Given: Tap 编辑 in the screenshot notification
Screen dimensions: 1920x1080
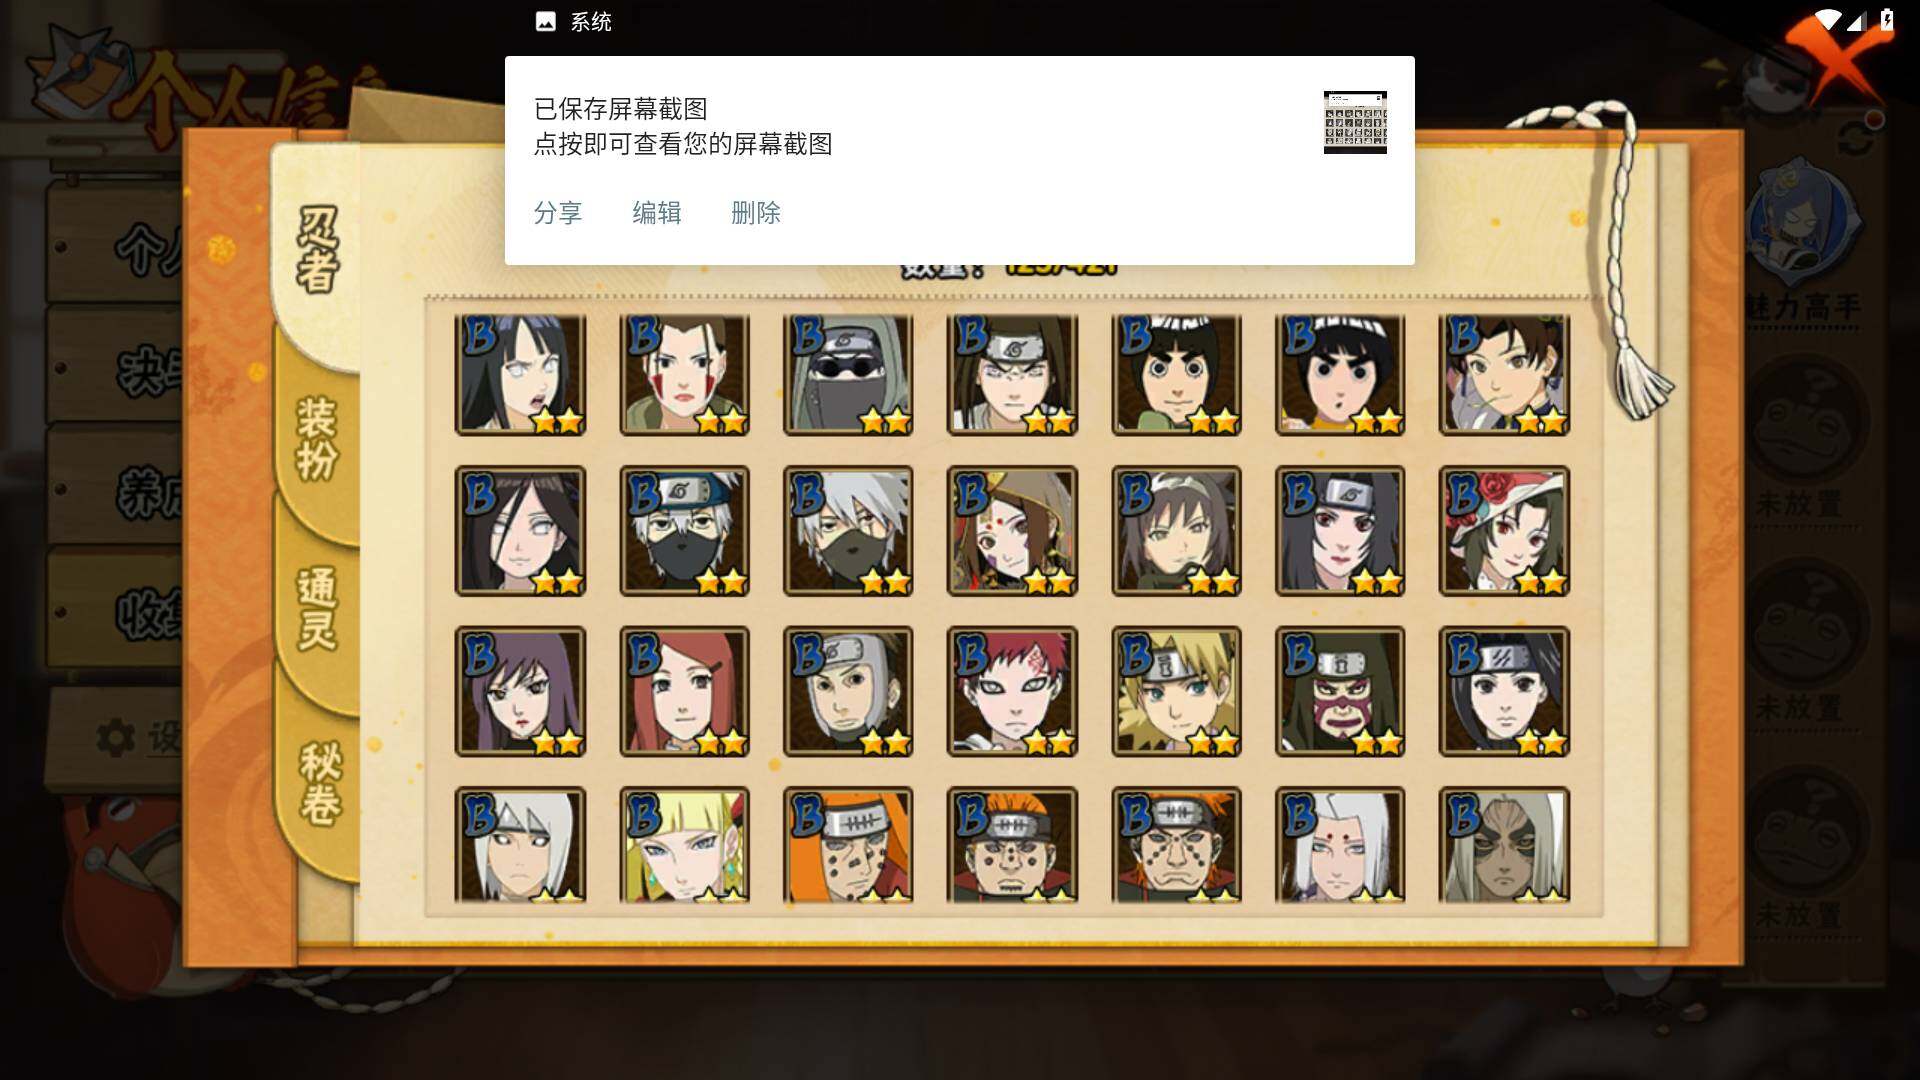Looking at the screenshot, I should click(x=656, y=213).
